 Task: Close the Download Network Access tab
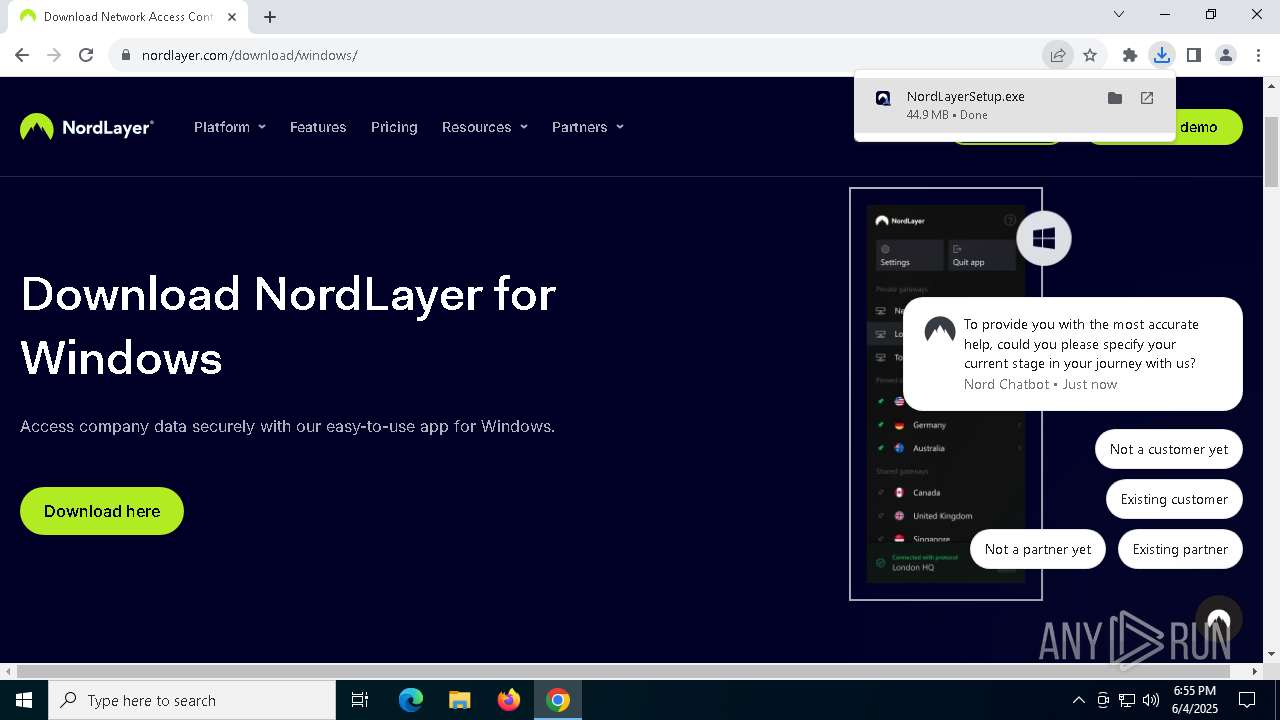[x=232, y=16]
